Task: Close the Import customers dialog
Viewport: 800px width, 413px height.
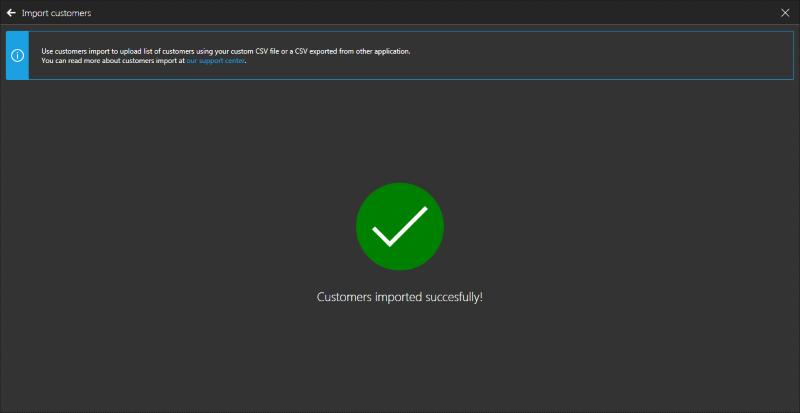Action: click(785, 13)
